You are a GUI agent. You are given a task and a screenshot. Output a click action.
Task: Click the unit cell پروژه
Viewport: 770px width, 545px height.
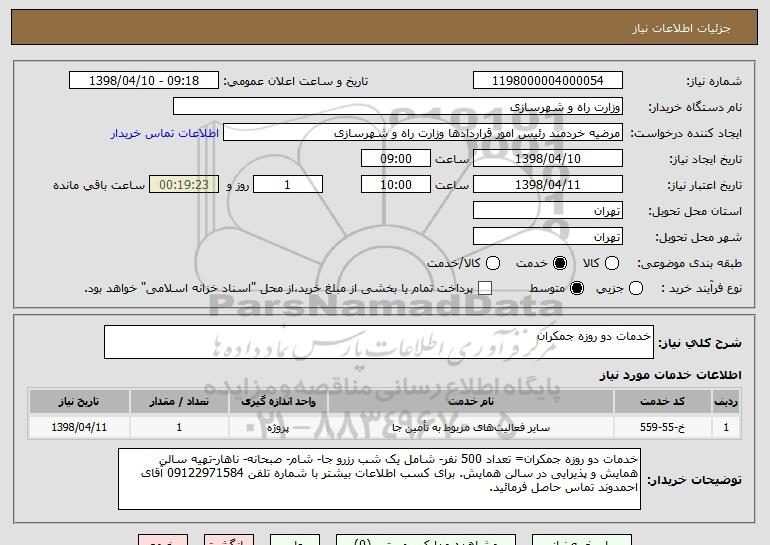pos(278,427)
